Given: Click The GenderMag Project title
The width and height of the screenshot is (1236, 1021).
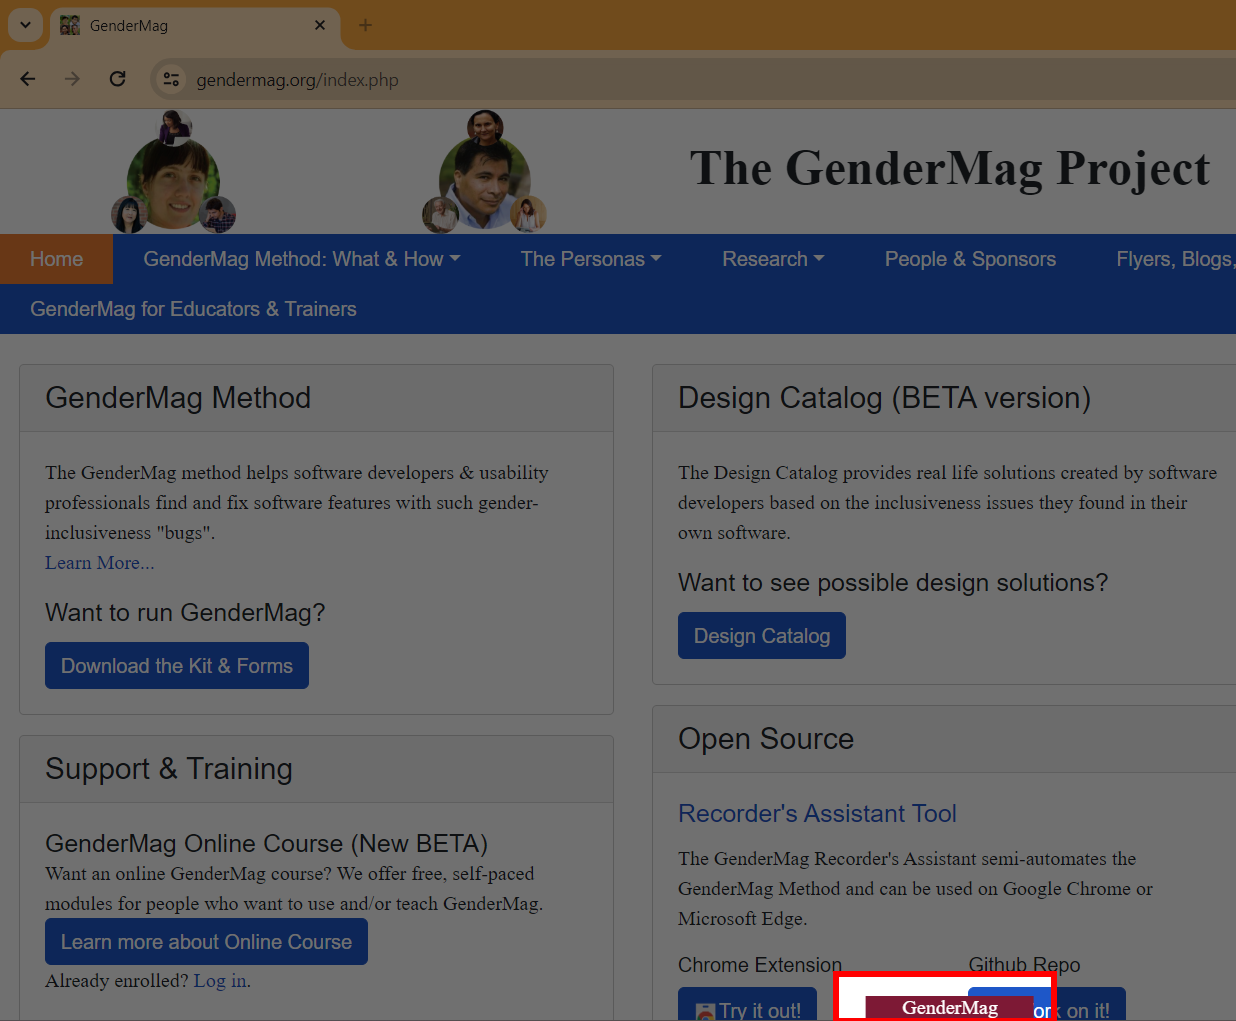Looking at the screenshot, I should tap(950, 168).
